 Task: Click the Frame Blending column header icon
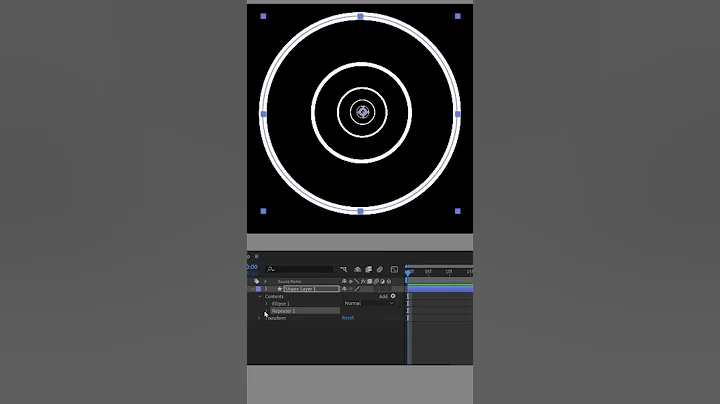point(370,281)
